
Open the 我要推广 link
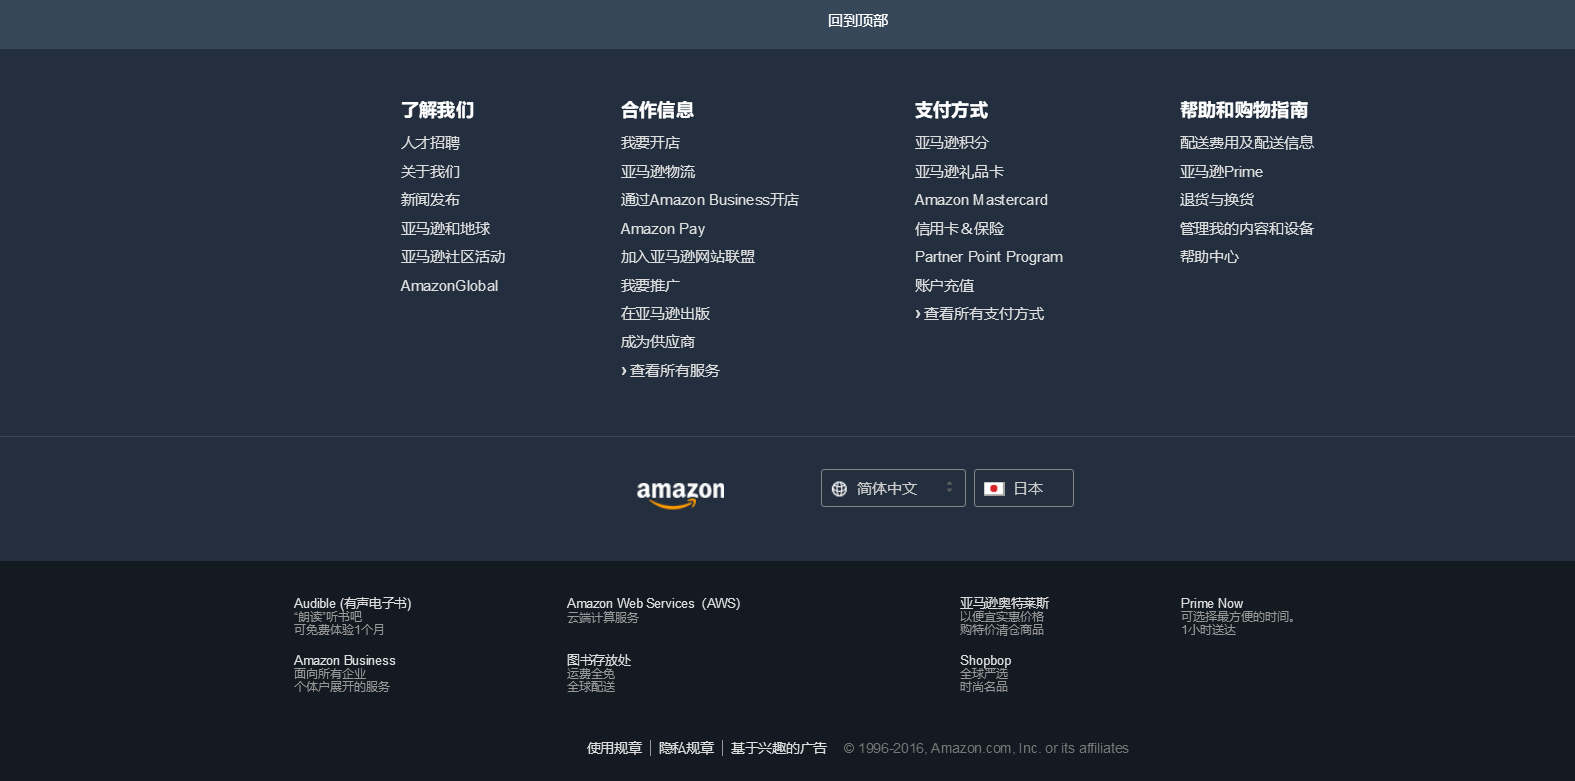(x=650, y=286)
